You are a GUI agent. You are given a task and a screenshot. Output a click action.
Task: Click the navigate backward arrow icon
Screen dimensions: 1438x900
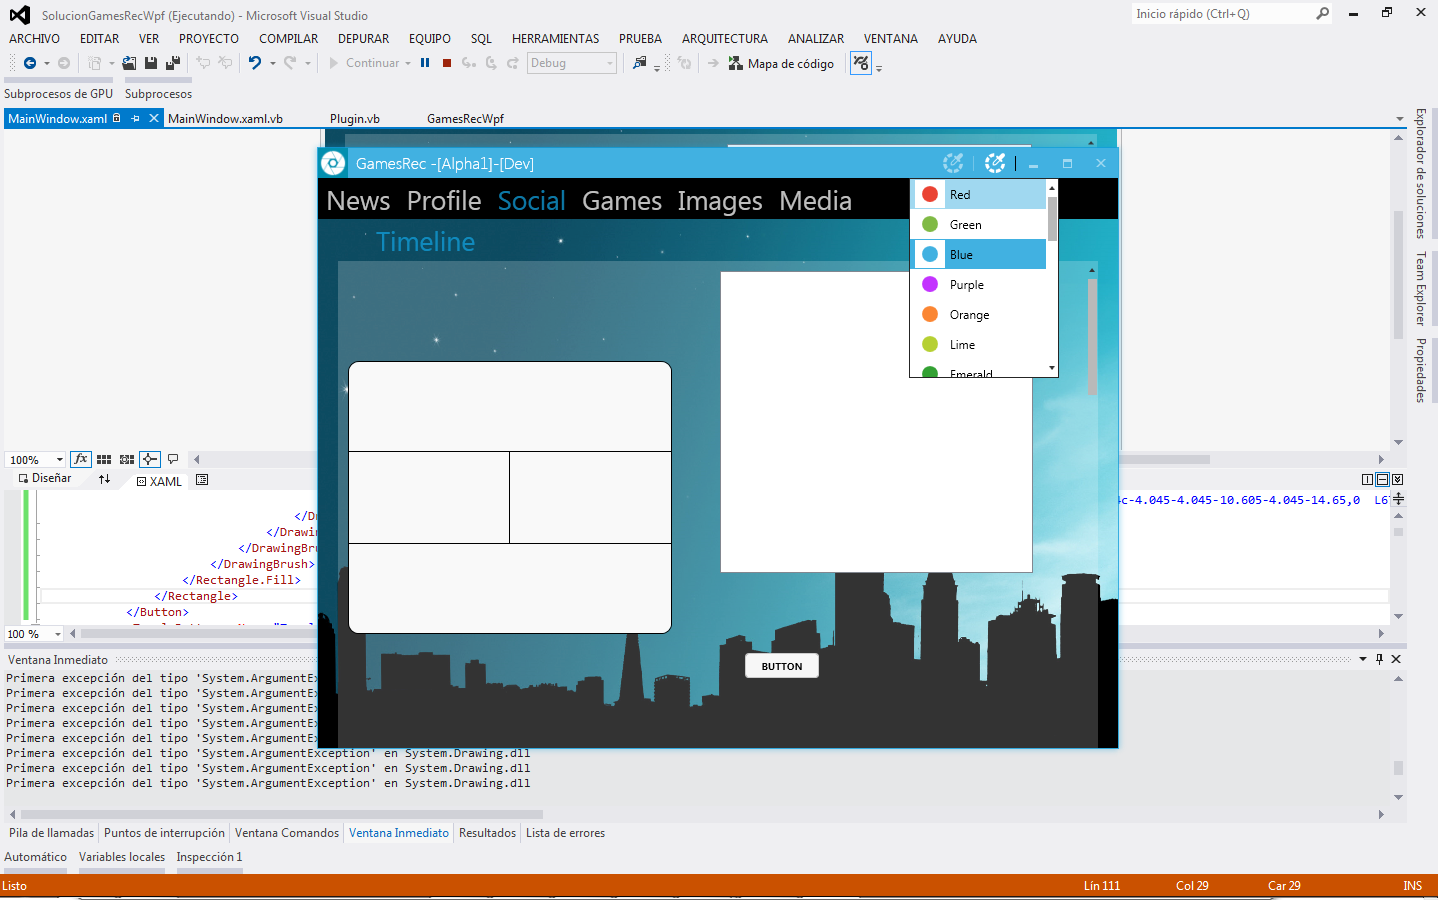click(30, 63)
